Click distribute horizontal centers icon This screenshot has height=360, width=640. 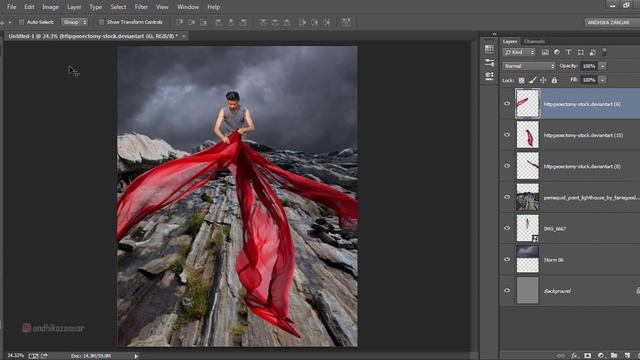tap(315, 22)
